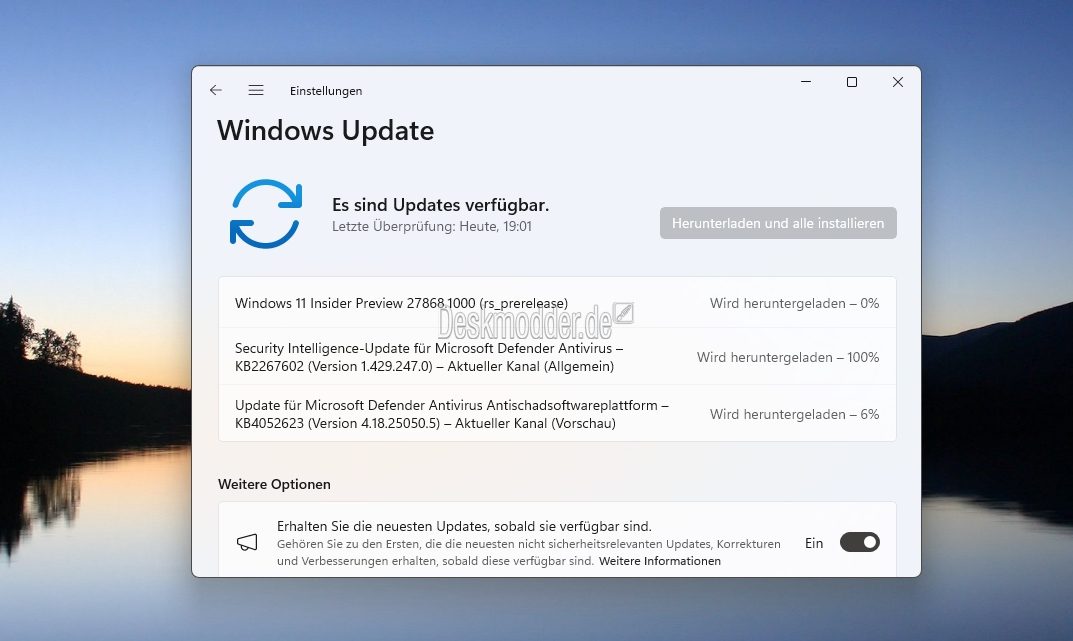
Task: Click the Letzte Überprüfung: Heute, 19:01 text
Action: [432, 226]
